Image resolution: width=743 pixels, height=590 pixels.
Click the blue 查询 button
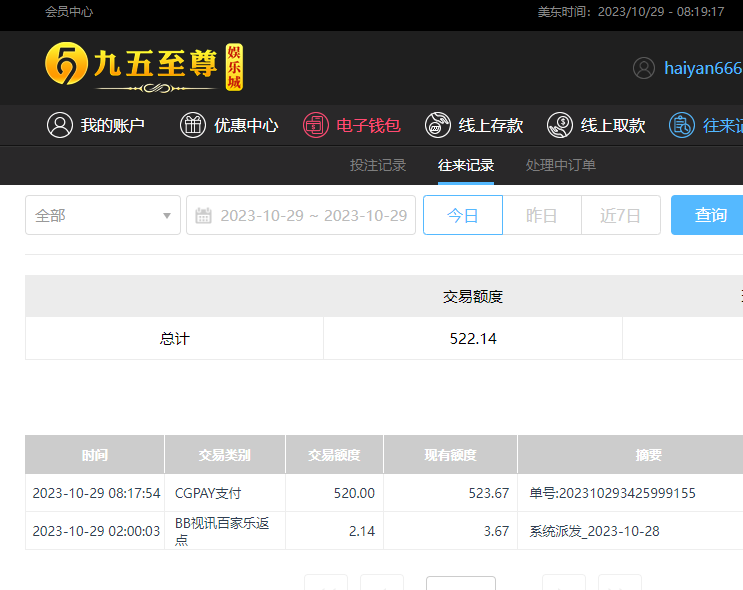[708, 215]
